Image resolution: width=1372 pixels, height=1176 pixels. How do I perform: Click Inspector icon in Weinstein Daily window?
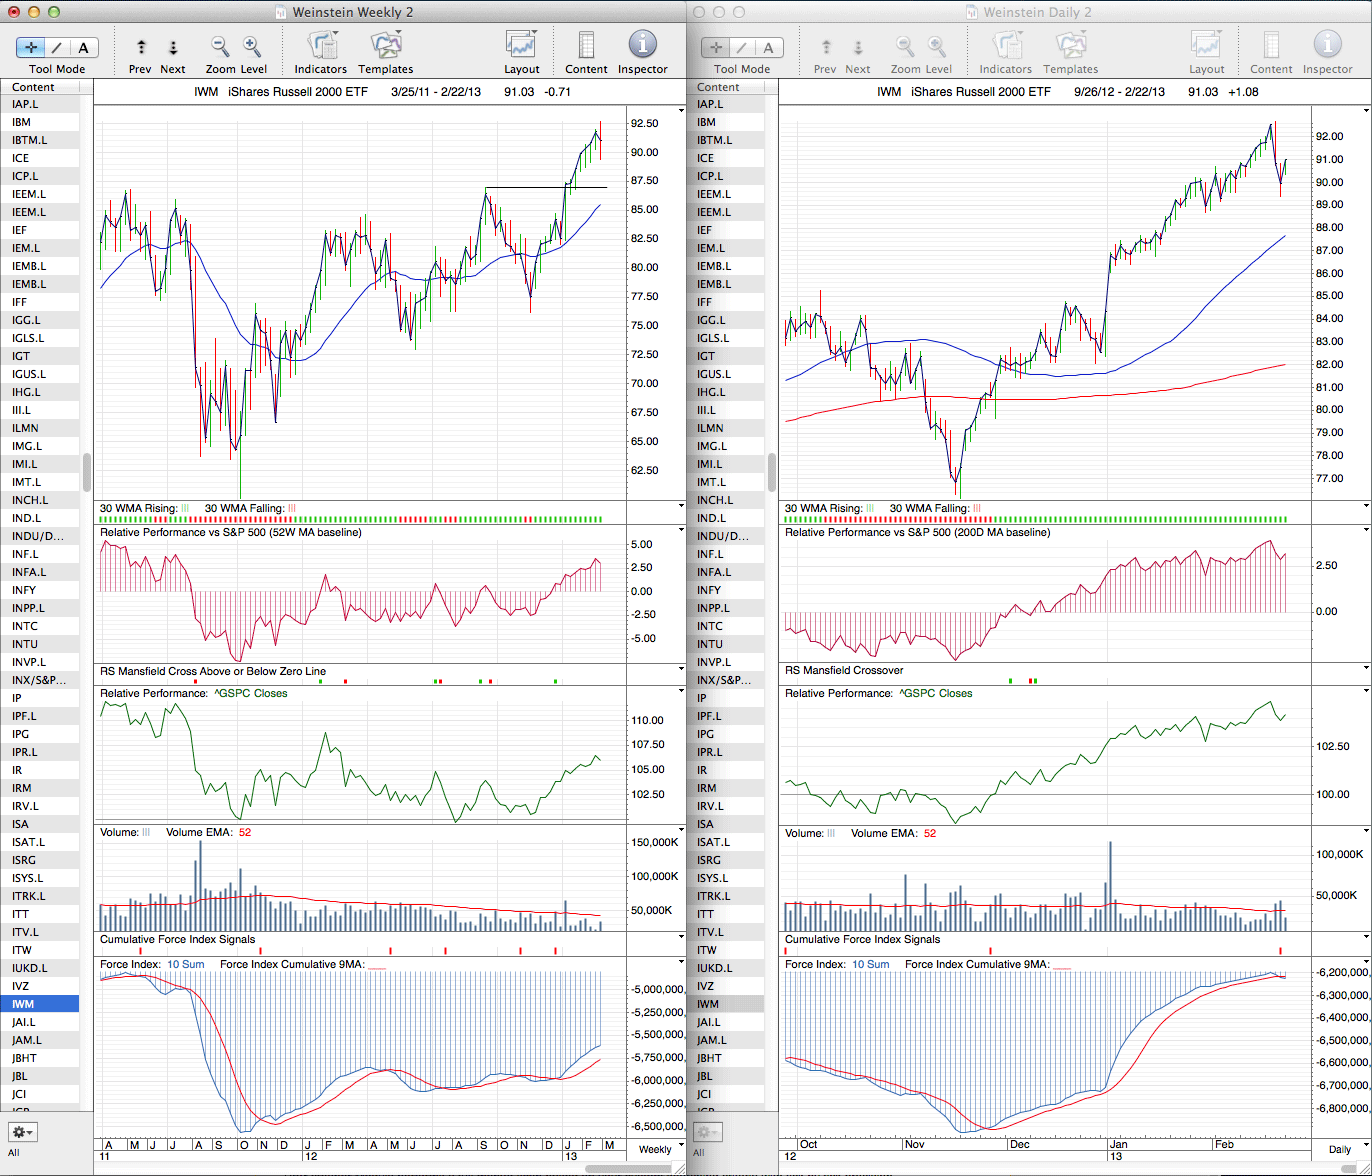click(x=1327, y=46)
